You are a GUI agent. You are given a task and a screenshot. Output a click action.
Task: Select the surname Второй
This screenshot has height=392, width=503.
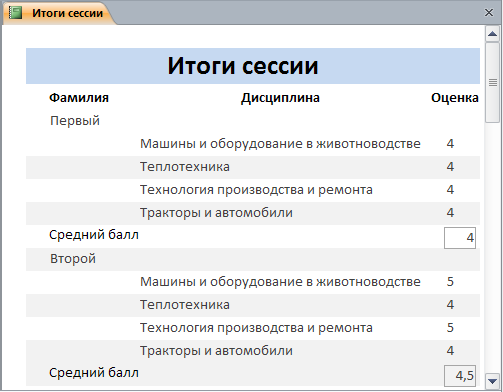[x=73, y=259]
